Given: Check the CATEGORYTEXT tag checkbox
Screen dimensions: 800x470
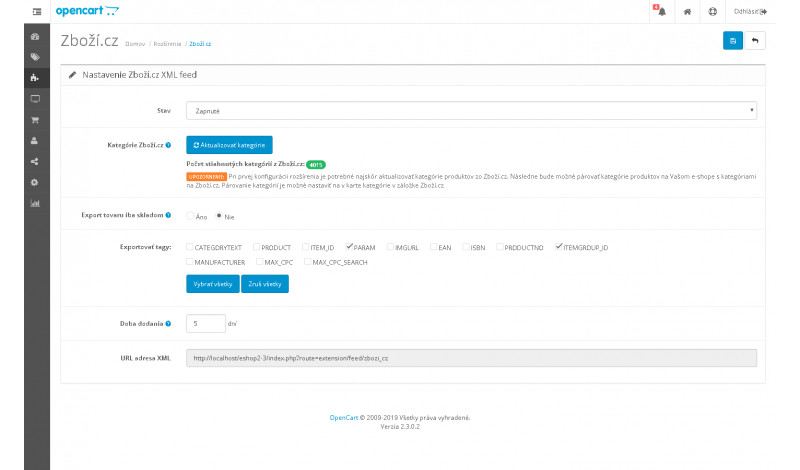Looking at the screenshot, I should pyautogui.click(x=189, y=247).
